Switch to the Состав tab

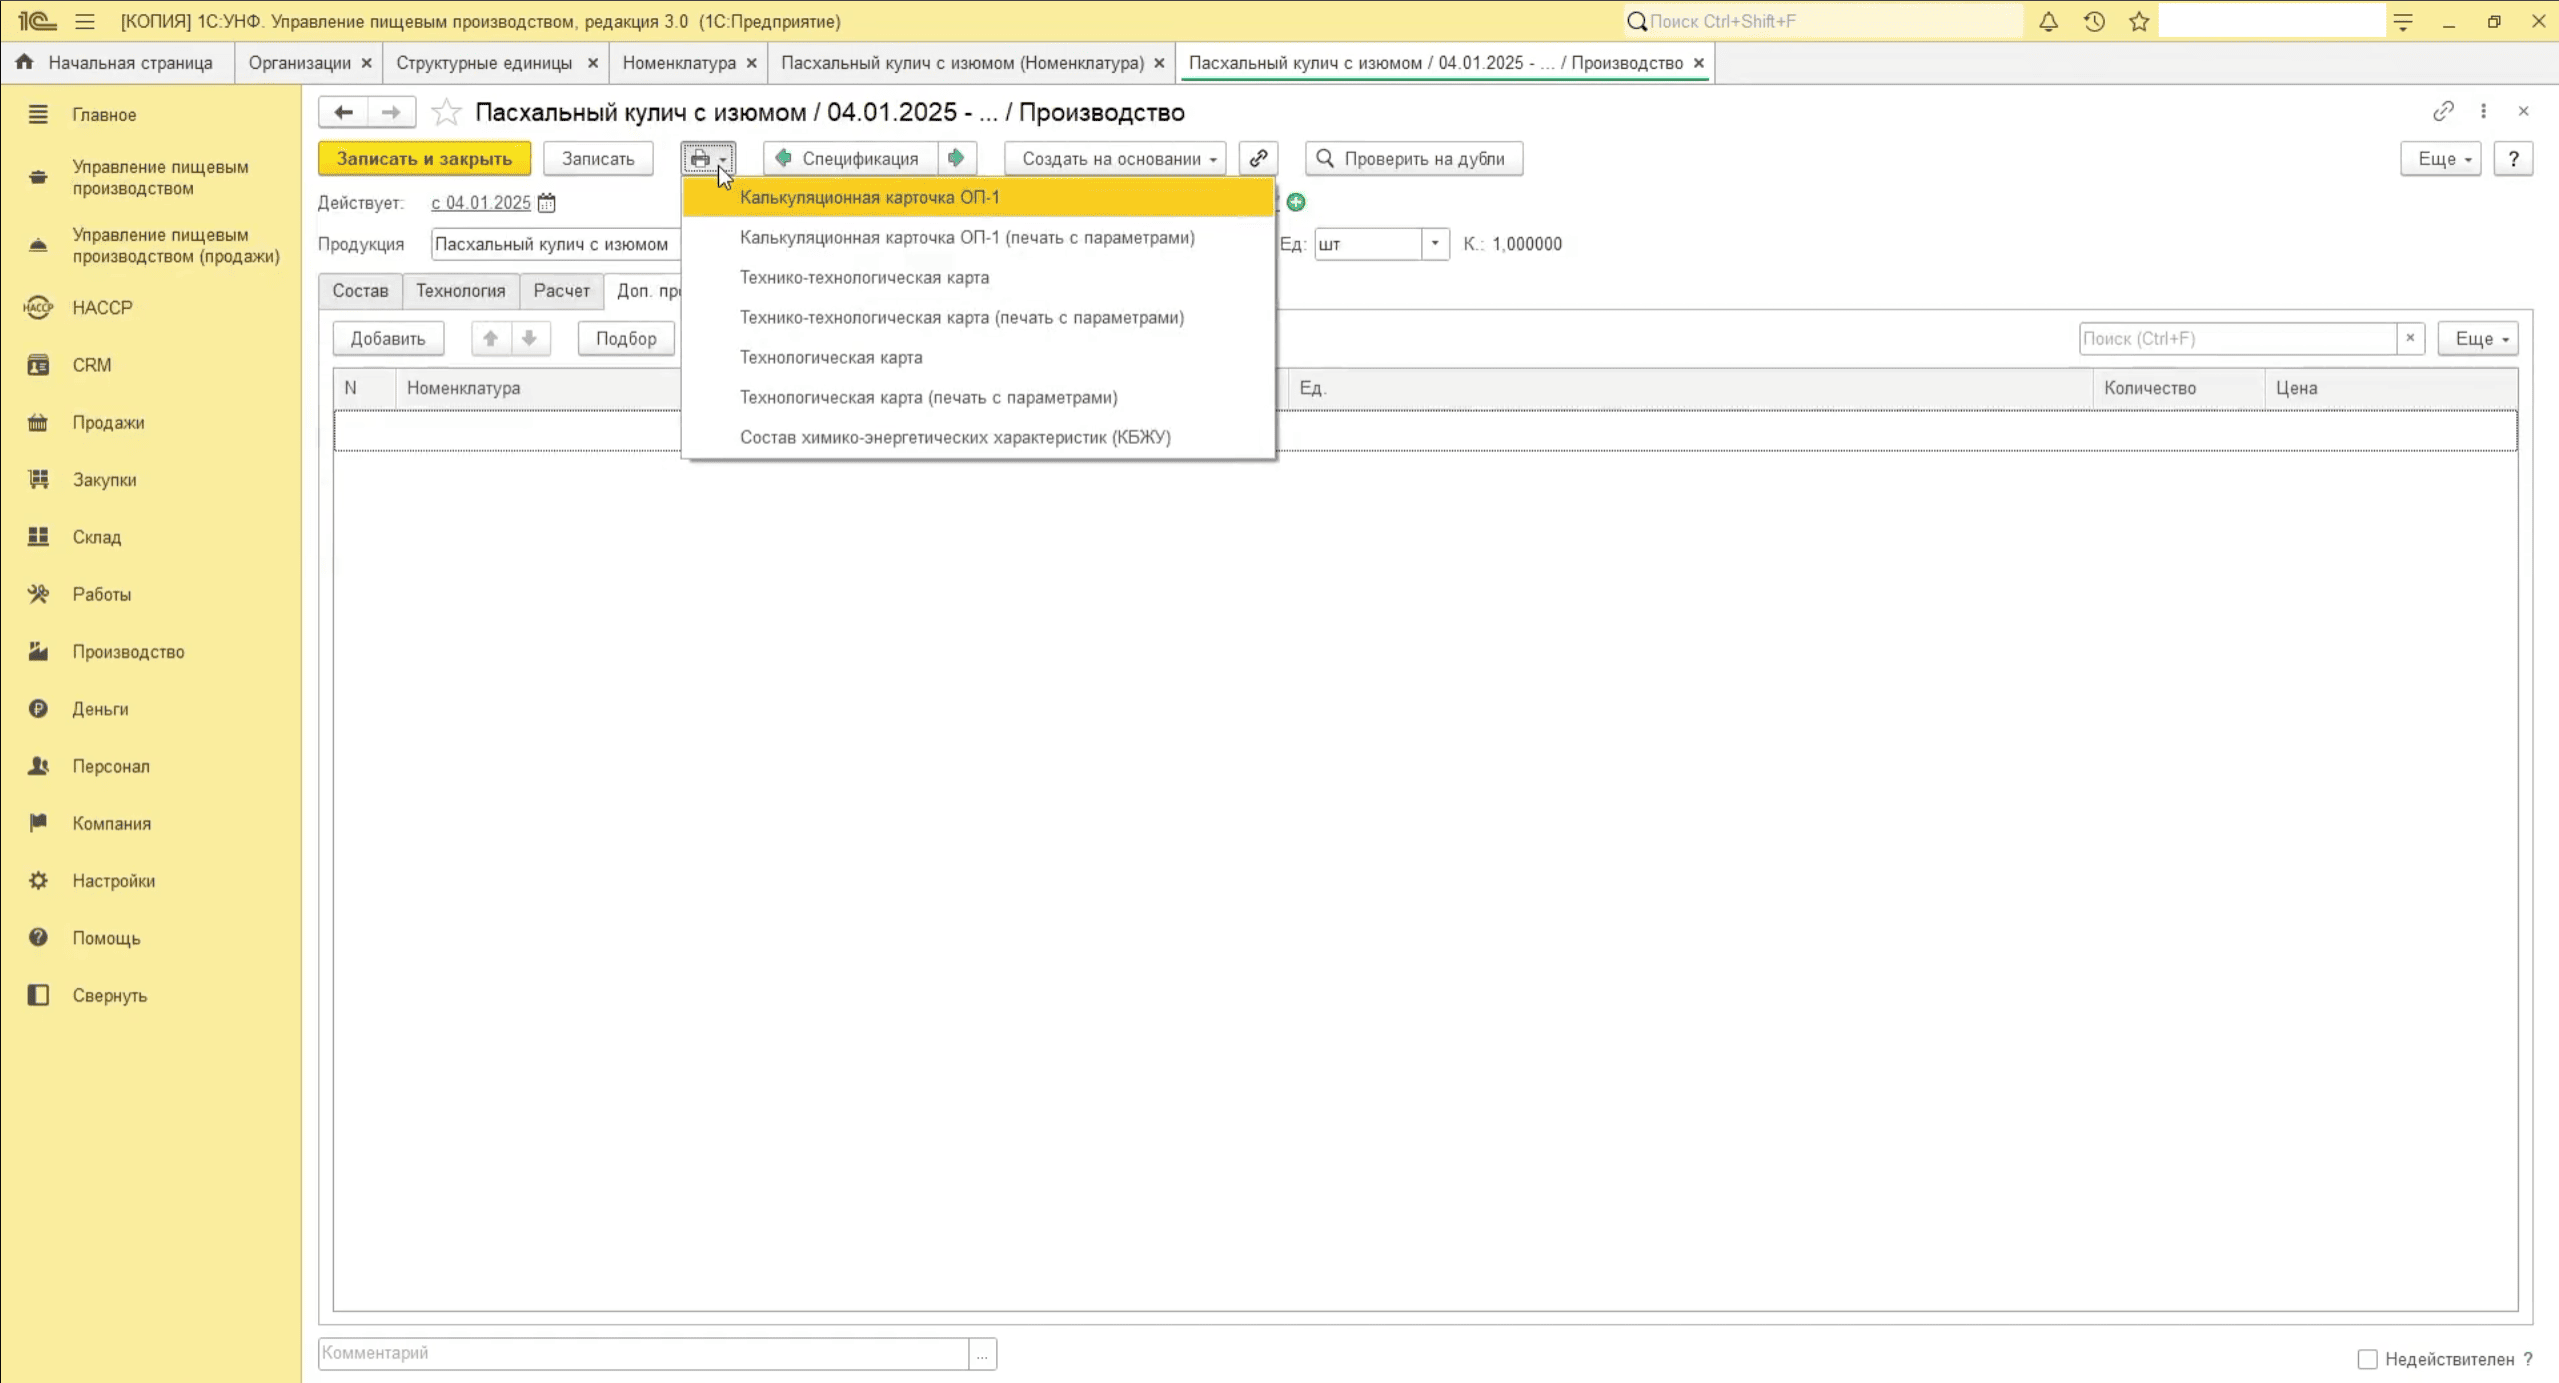[x=360, y=291]
